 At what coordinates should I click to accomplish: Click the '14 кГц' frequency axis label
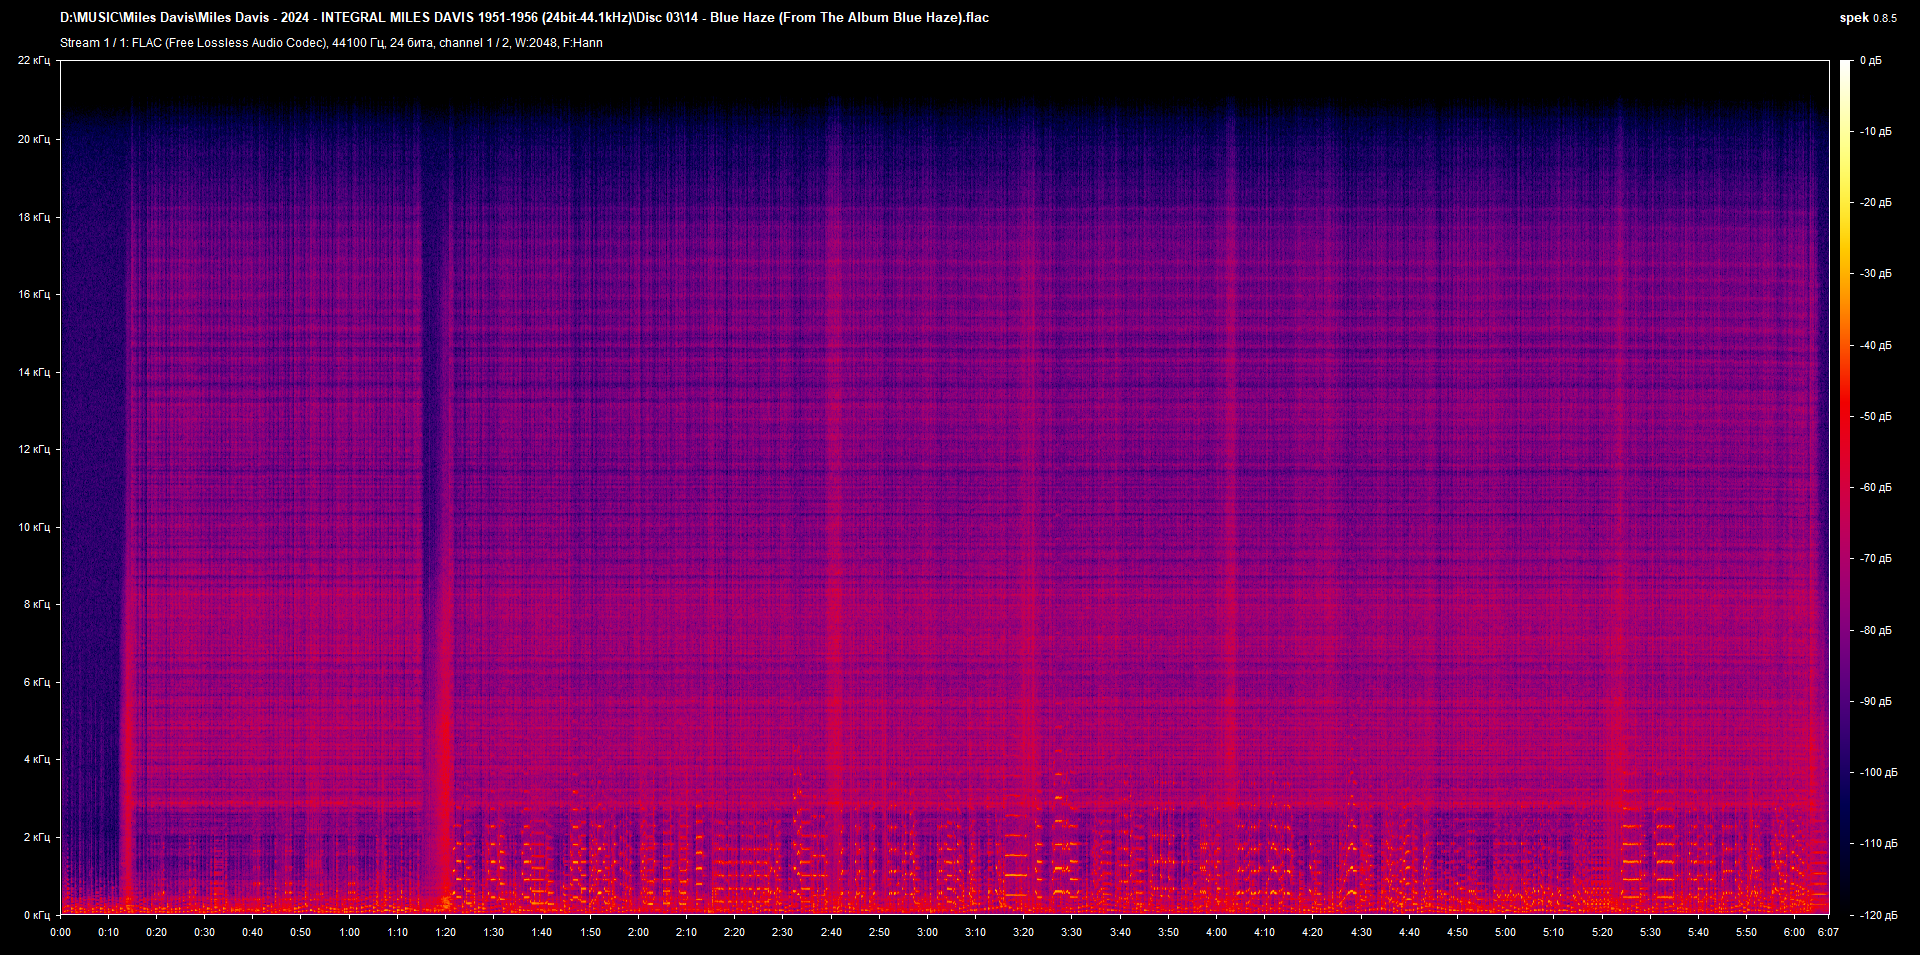(x=34, y=372)
